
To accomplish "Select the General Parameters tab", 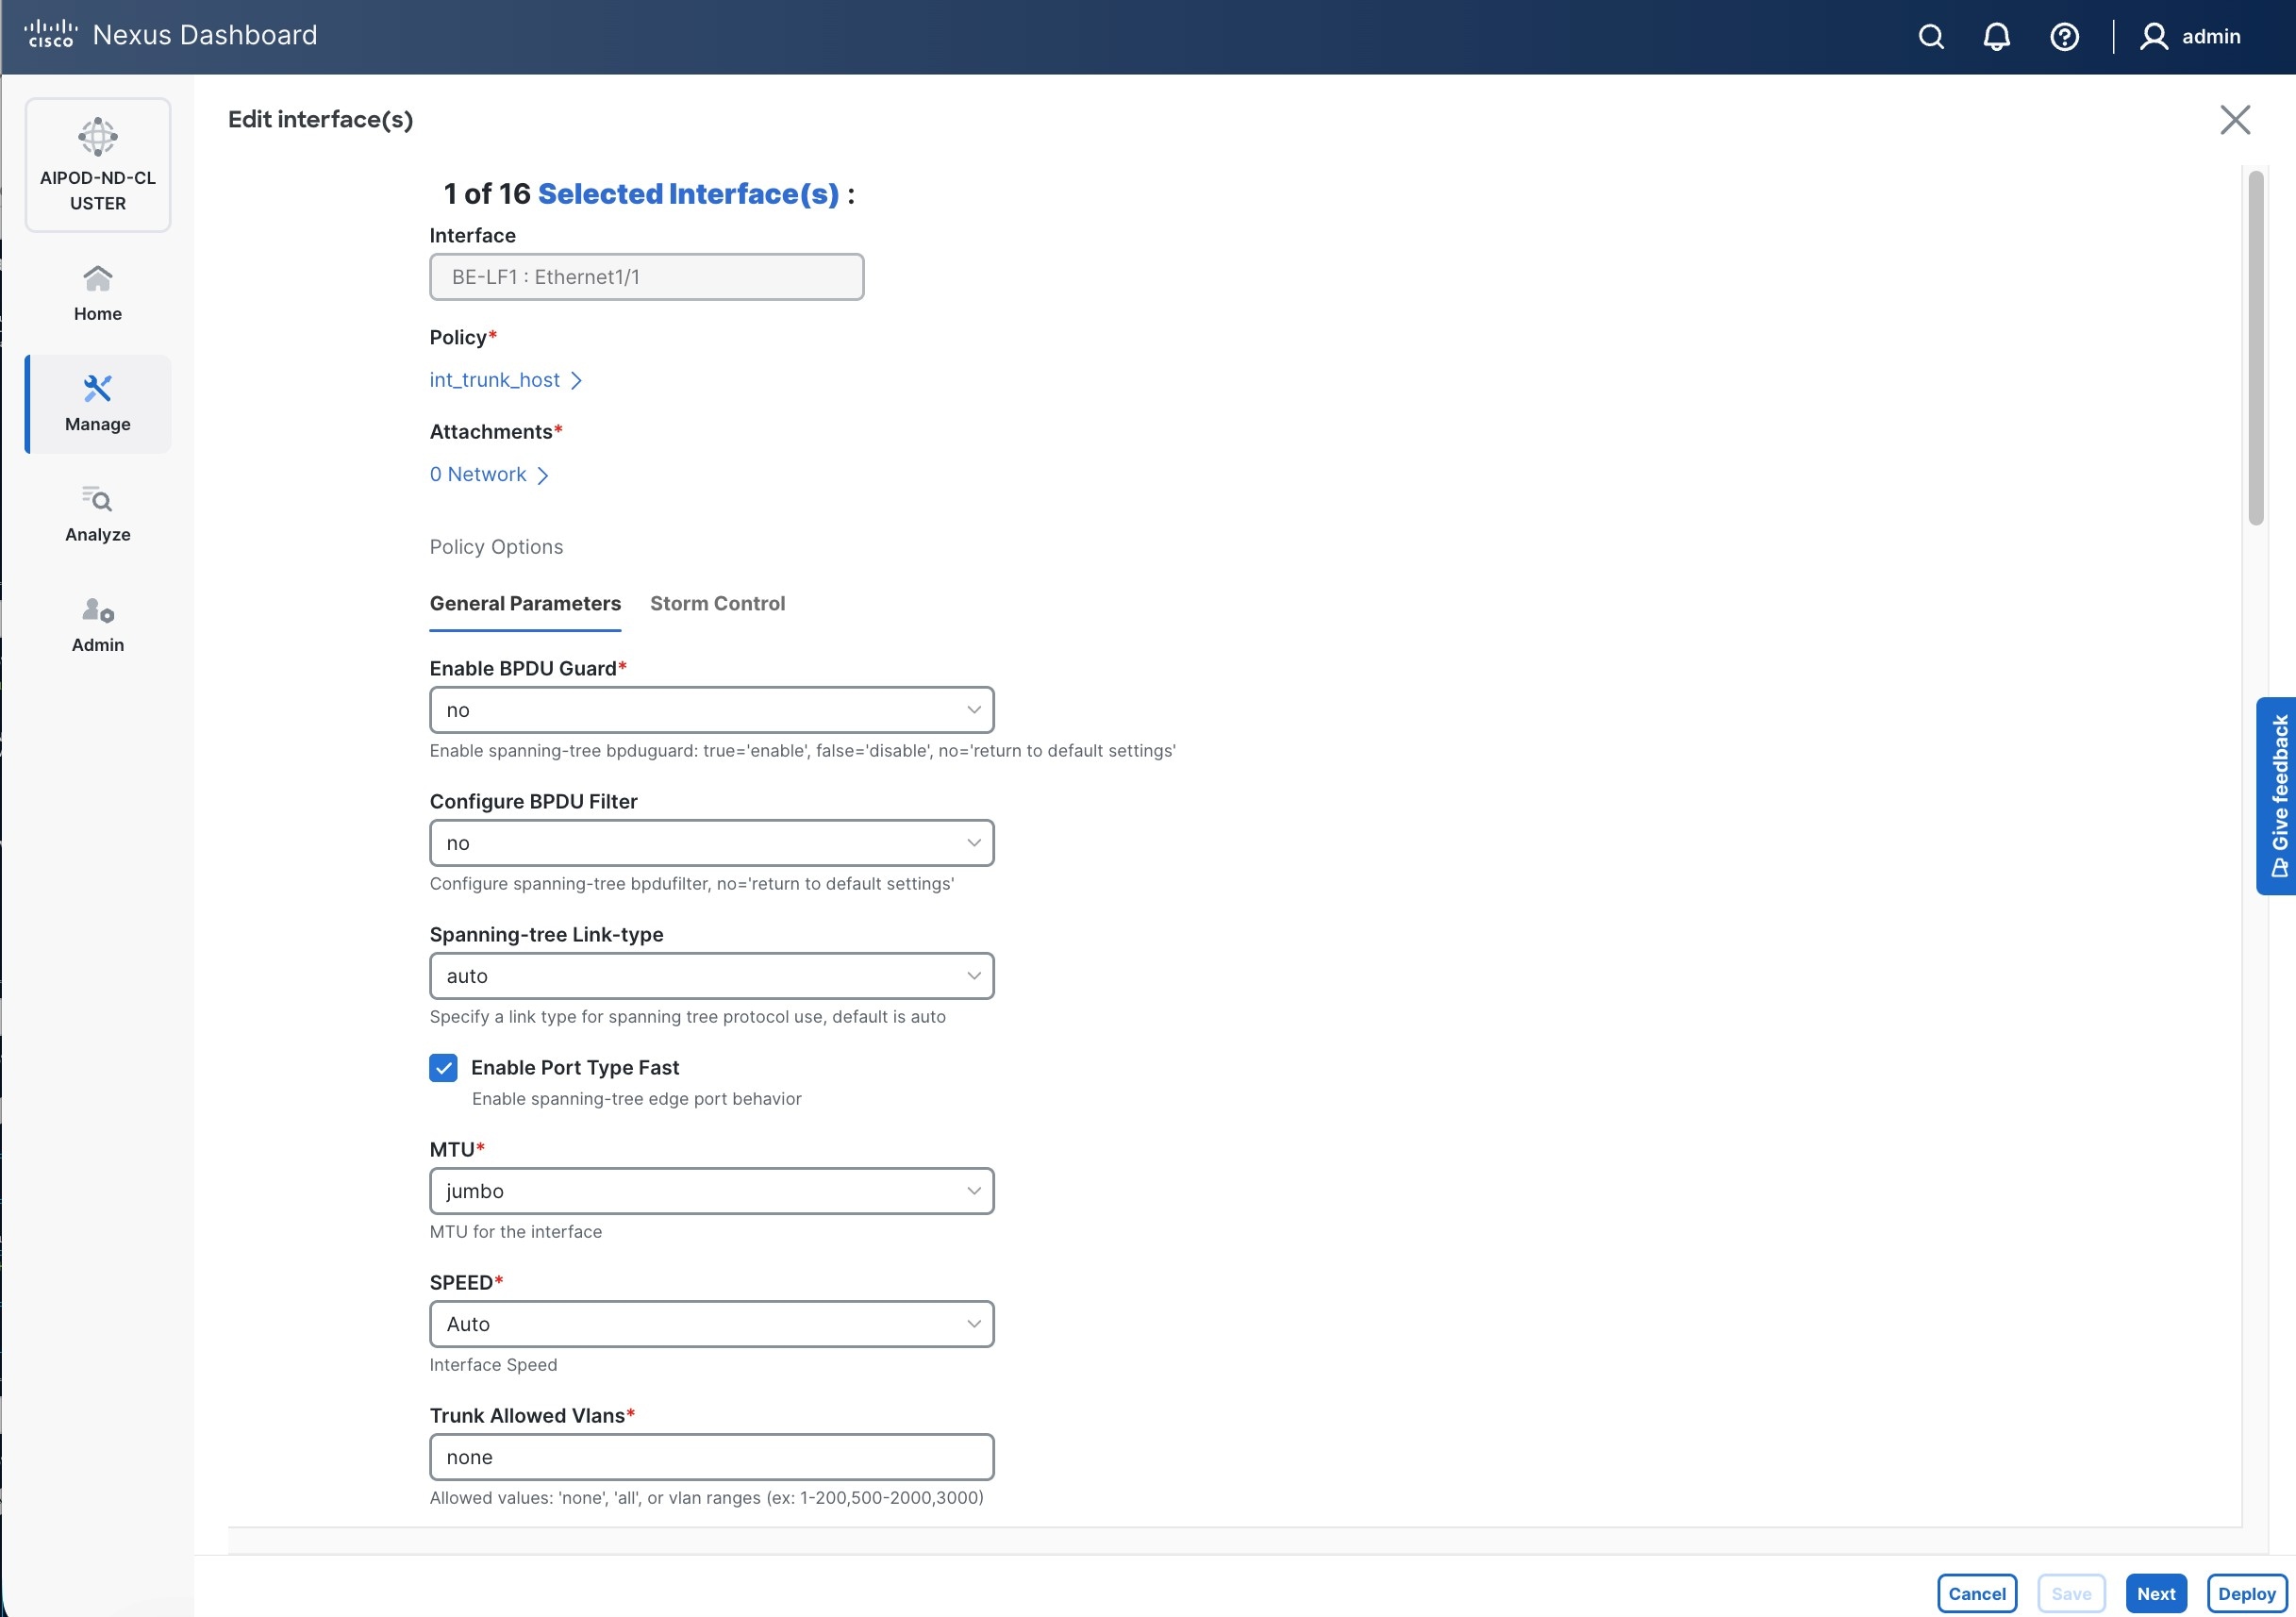I will click(x=524, y=603).
